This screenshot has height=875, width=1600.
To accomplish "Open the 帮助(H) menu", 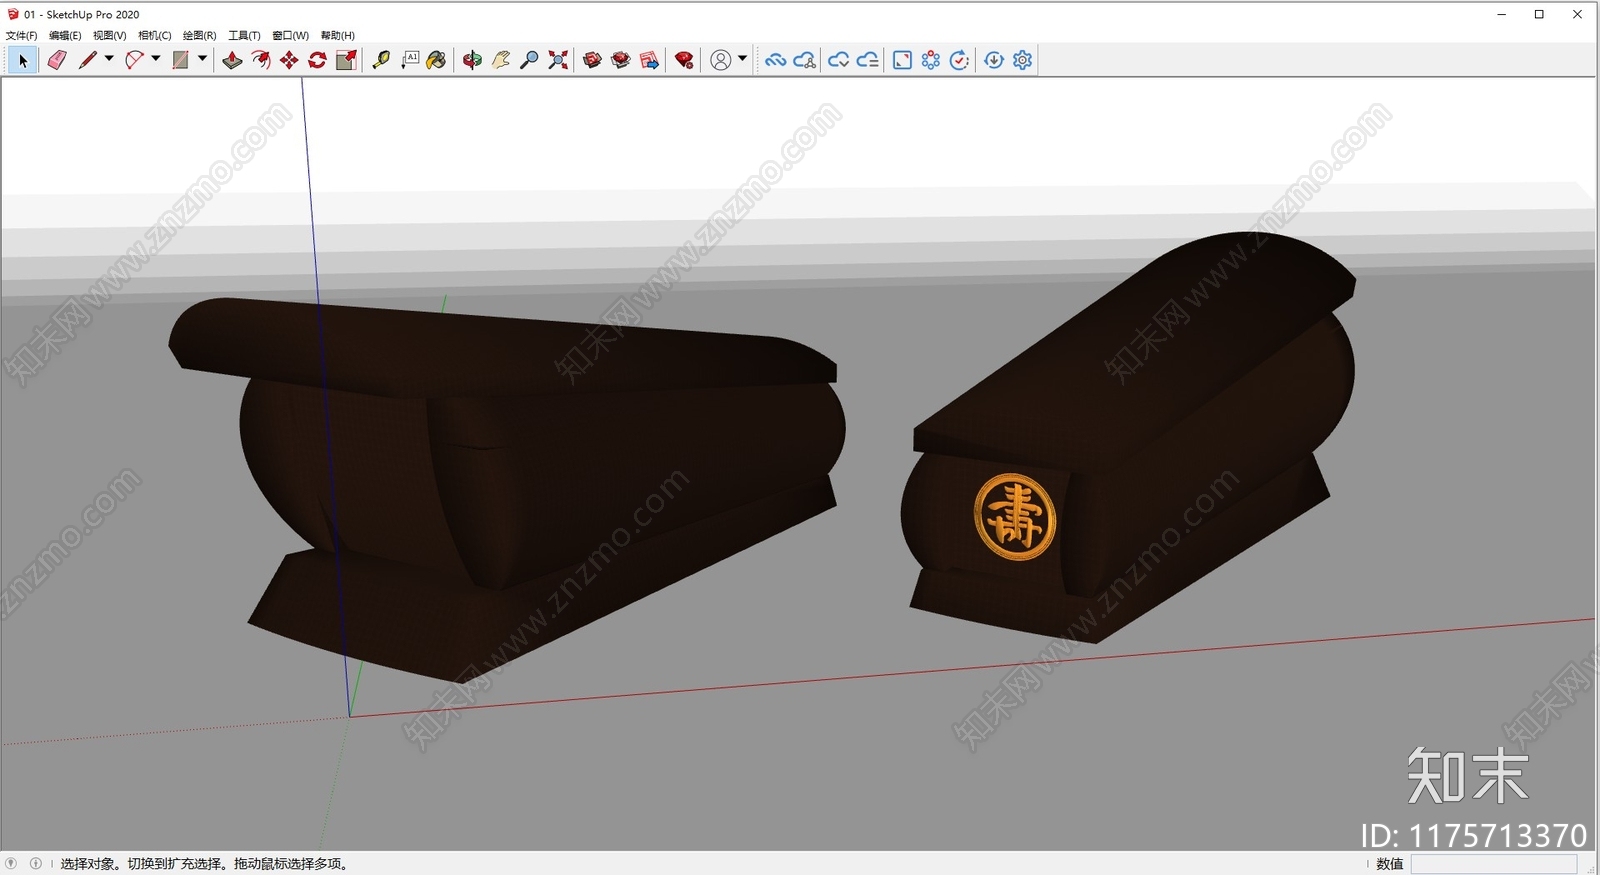I will click(x=337, y=35).
